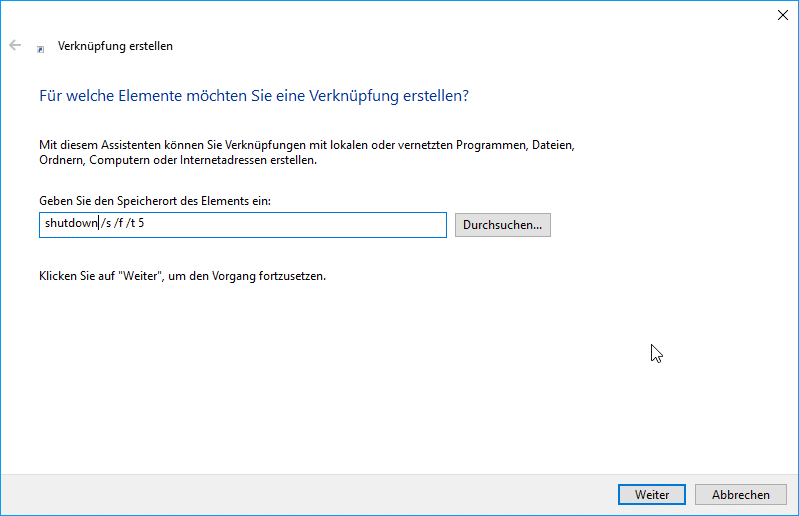Click the back arrow in the wizard header

click(x=15, y=45)
